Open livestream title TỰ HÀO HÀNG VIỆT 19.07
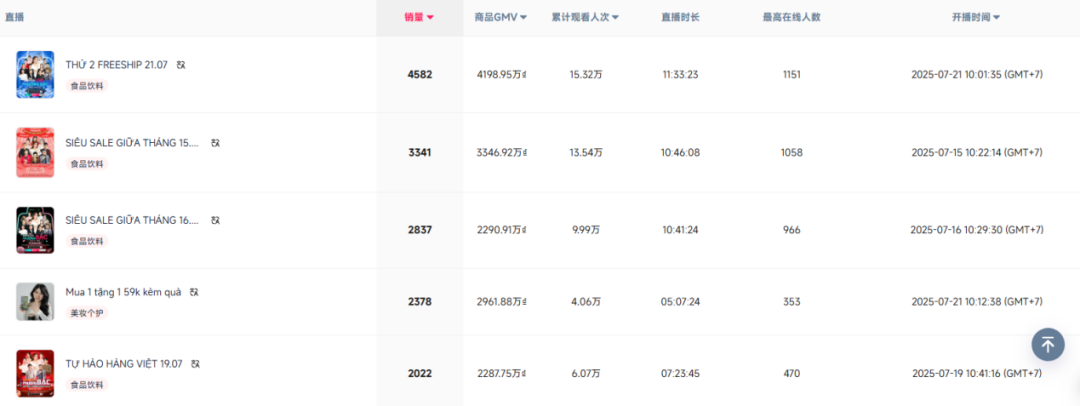The image size is (1080, 406). click(x=124, y=363)
